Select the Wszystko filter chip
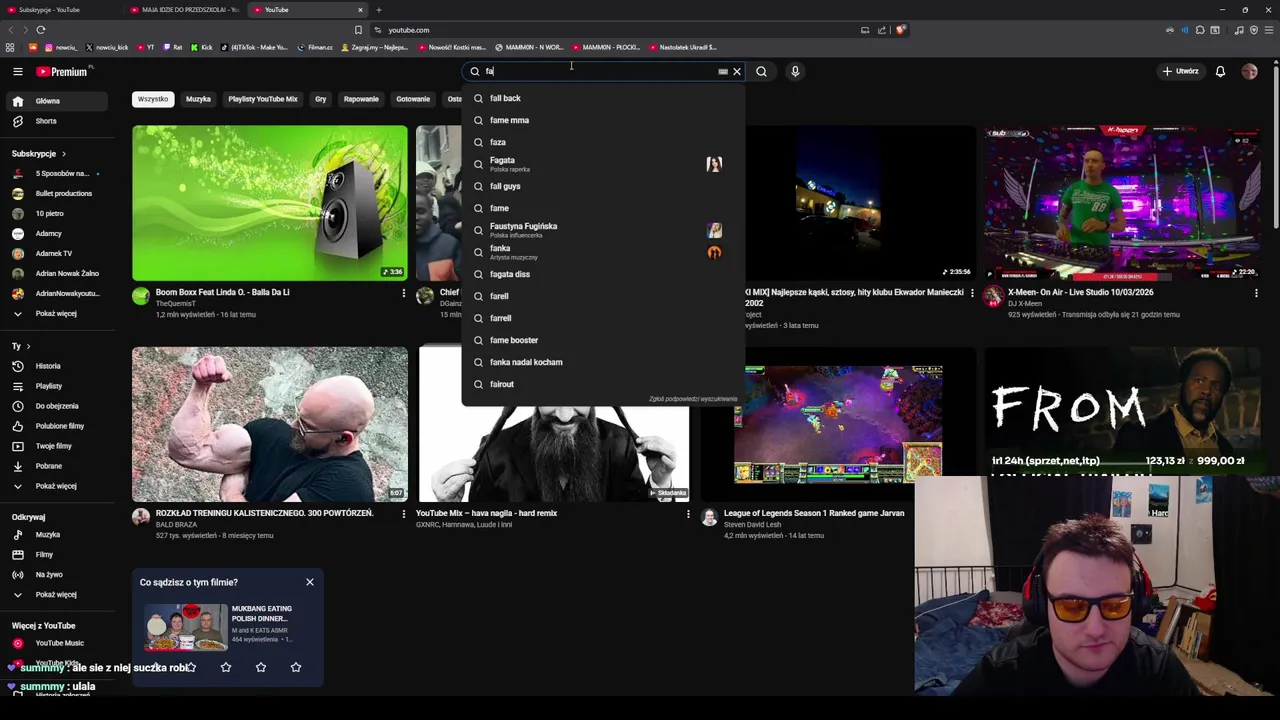1280x720 pixels. 153,99
